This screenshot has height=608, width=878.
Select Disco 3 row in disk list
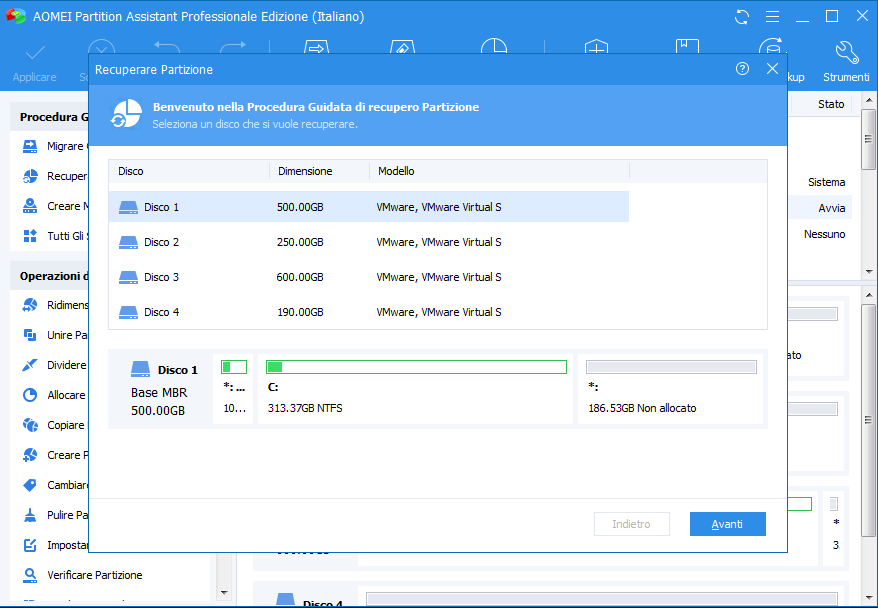point(368,277)
